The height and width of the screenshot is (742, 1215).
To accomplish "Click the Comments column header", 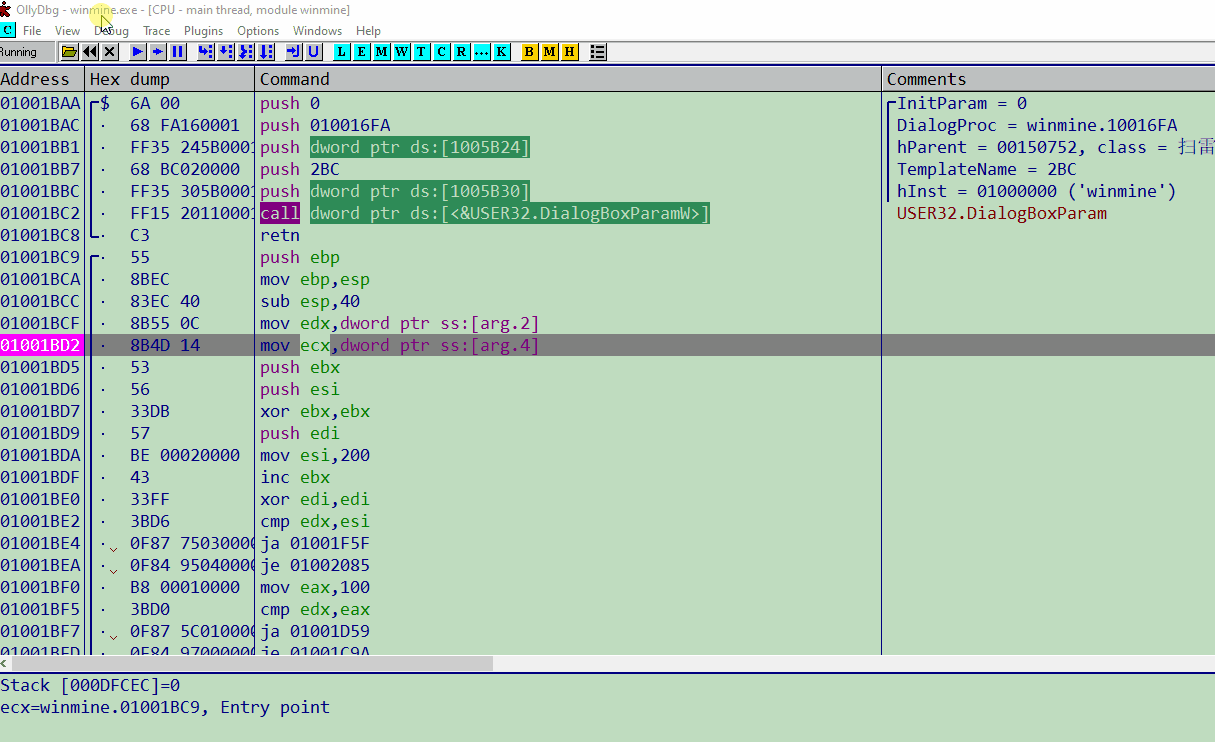I will pos(1049,79).
